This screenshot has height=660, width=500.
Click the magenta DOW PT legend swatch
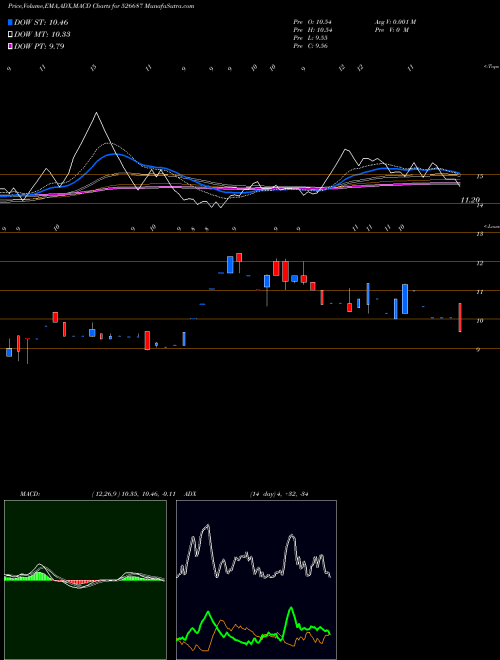pyautogui.click(x=10, y=46)
